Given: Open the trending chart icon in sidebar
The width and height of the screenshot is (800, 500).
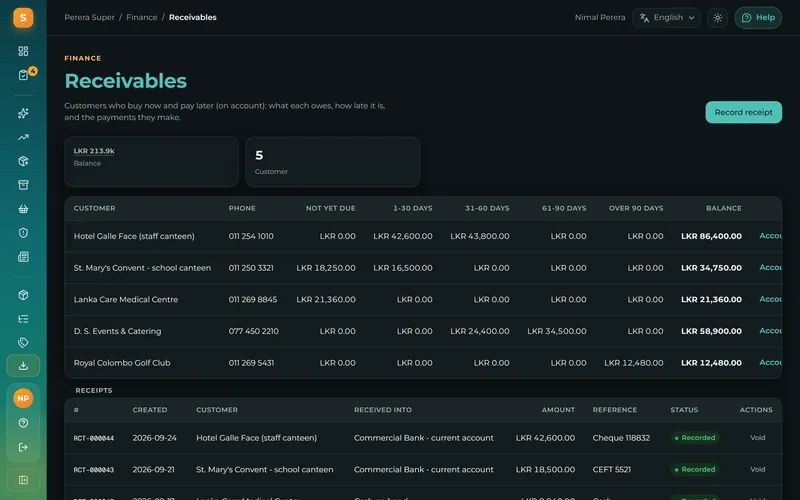Looking at the screenshot, I should [x=23, y=137].
